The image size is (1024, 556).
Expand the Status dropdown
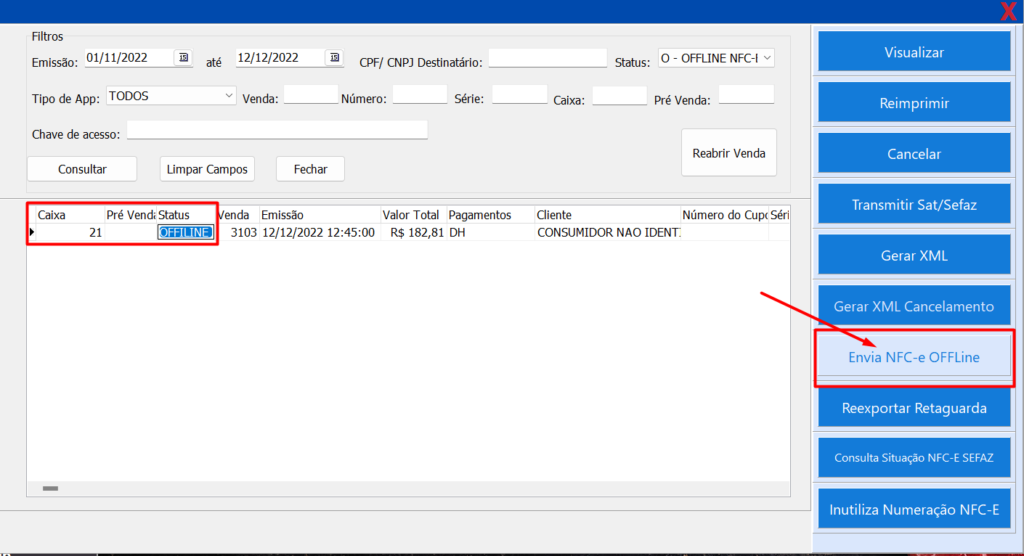tap(767, 59)
